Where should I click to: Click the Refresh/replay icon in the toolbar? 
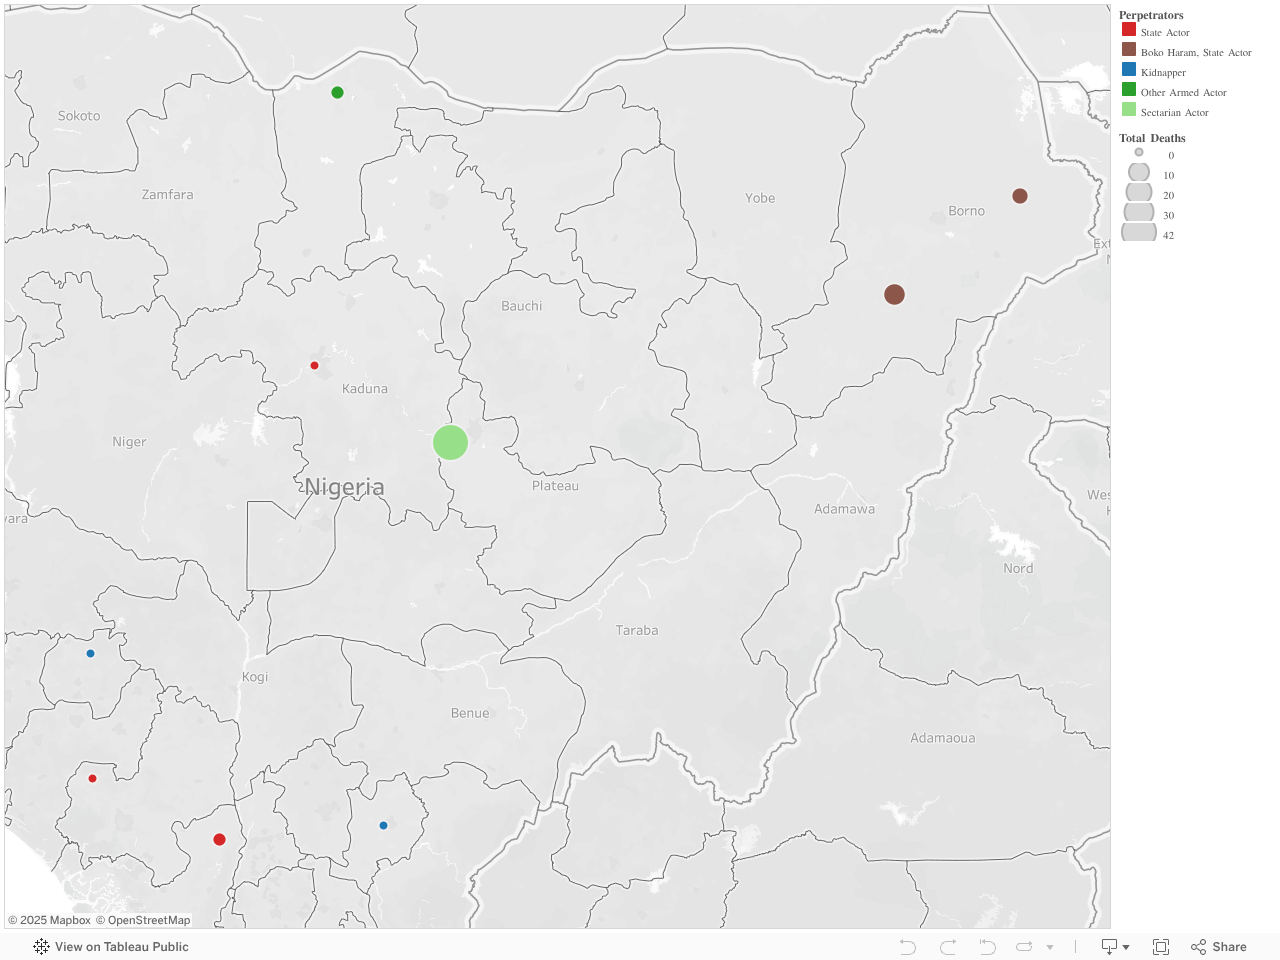[x=1025, y=946]
